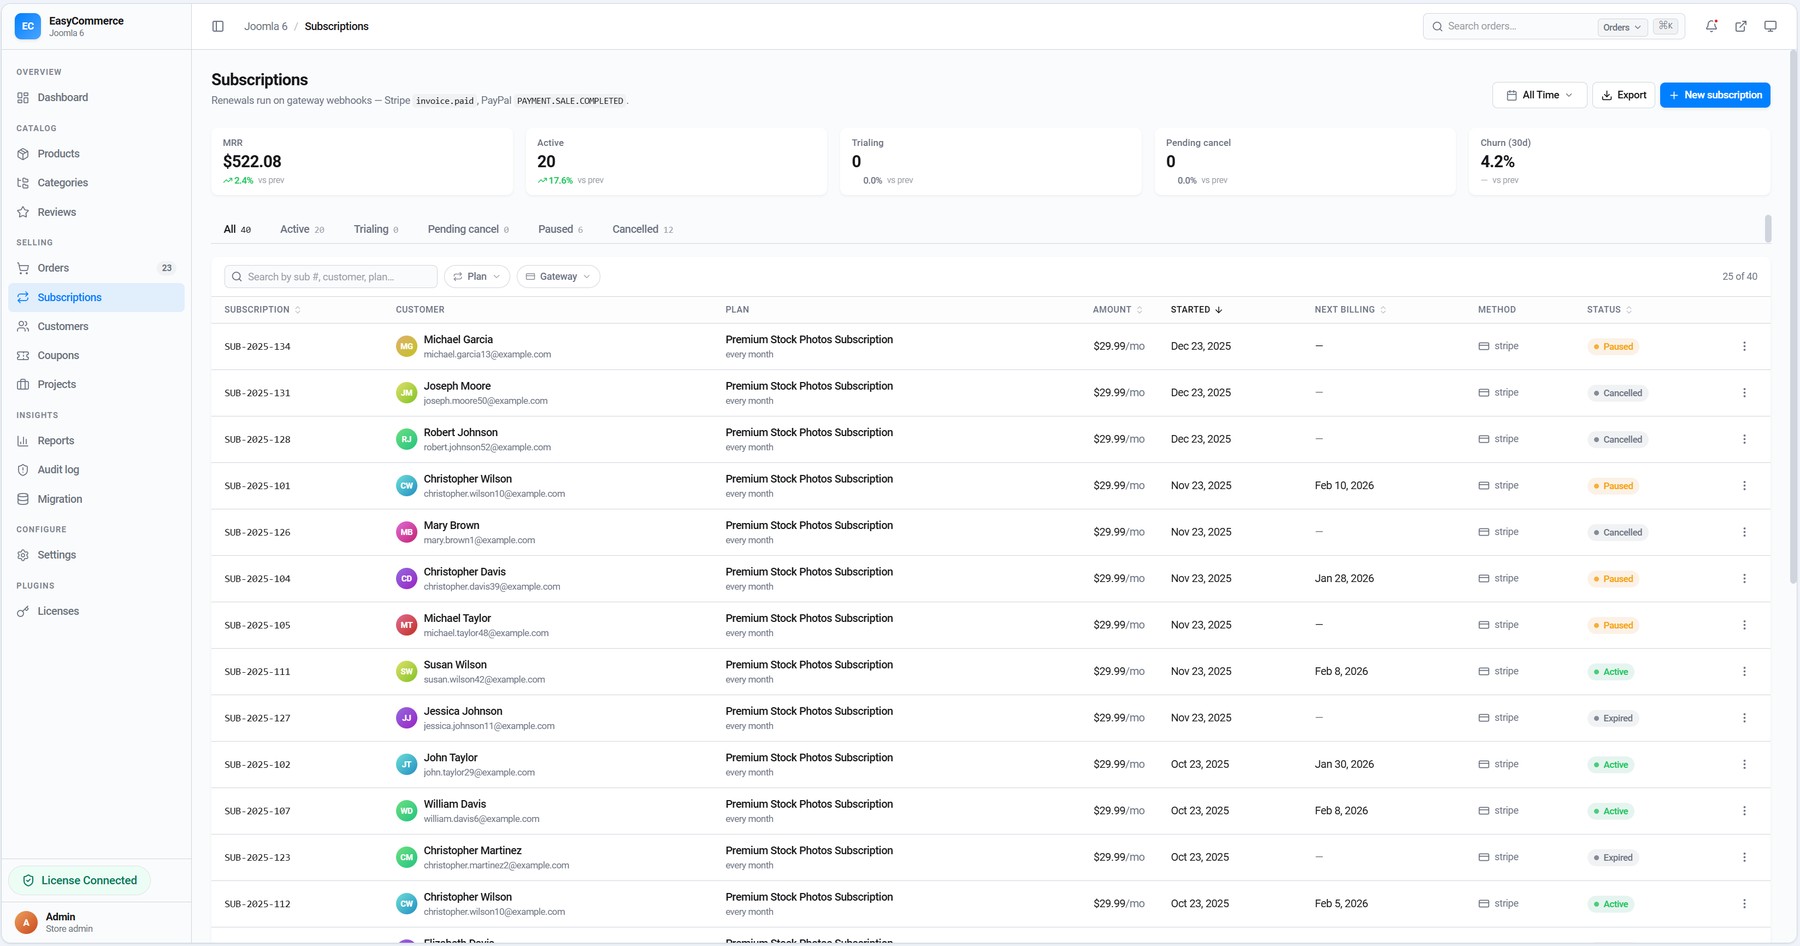Sort by the Status column header
Image resolution: width=1800 pixels, height=946 pixels.
coord(1609,310)
